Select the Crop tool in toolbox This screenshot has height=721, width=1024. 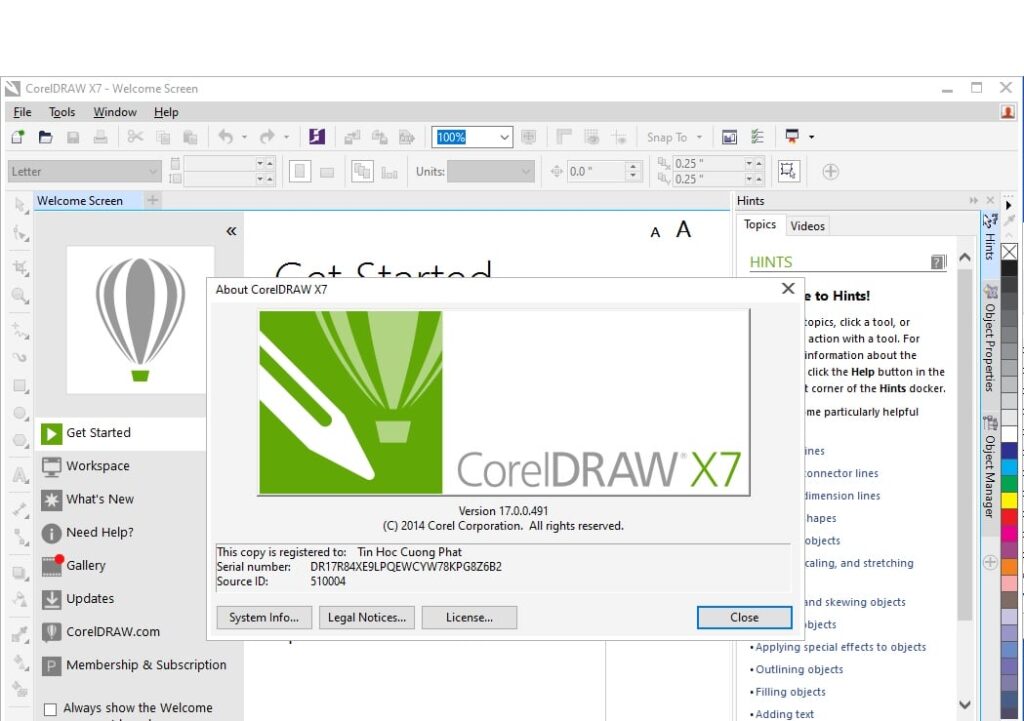[x=20, y=268]
